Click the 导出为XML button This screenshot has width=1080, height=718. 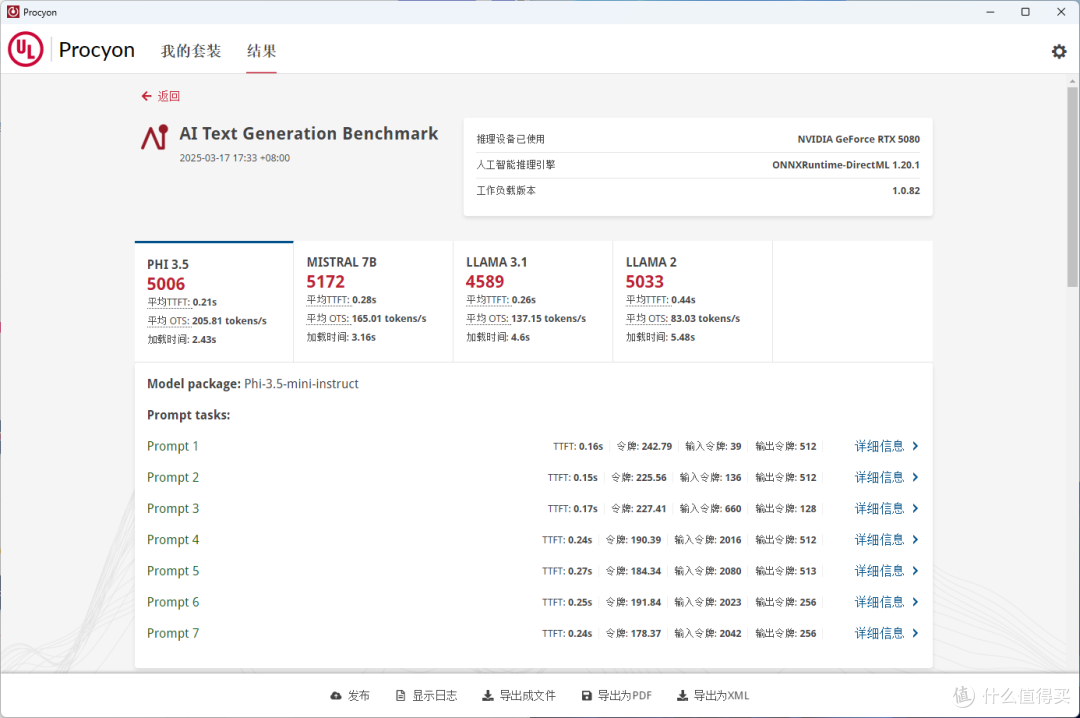point(713,695)
